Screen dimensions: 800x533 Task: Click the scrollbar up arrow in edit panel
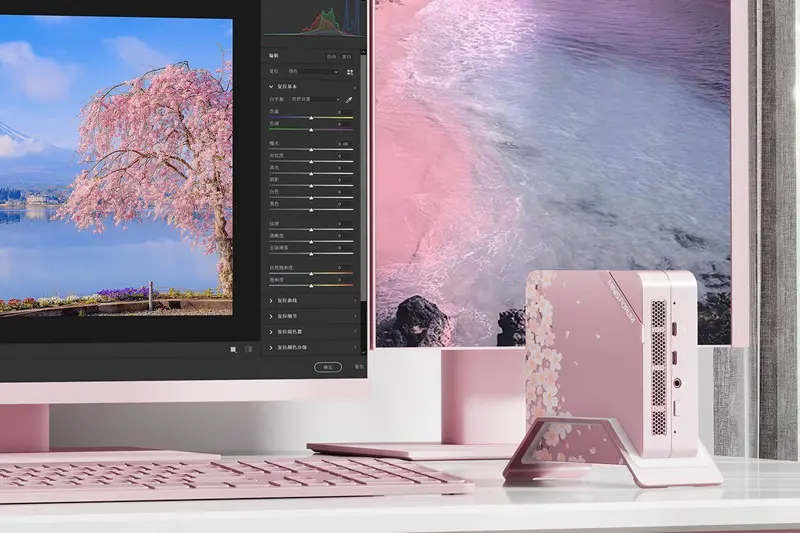click(363, 52)
